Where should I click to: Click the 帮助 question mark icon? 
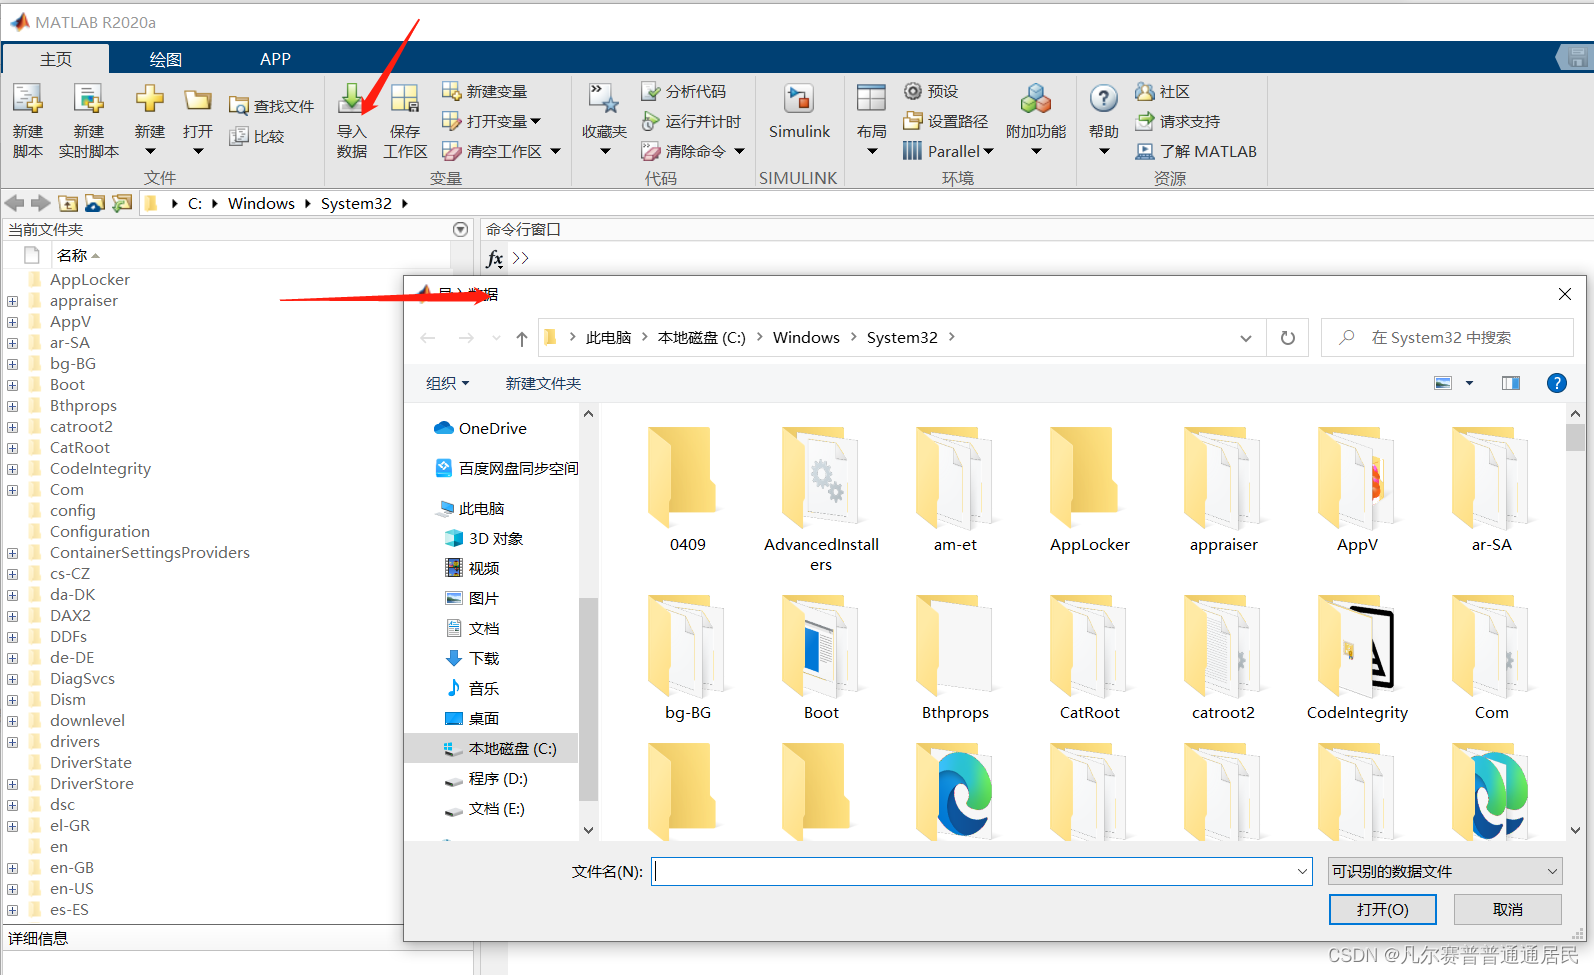tap(1104, 98)
